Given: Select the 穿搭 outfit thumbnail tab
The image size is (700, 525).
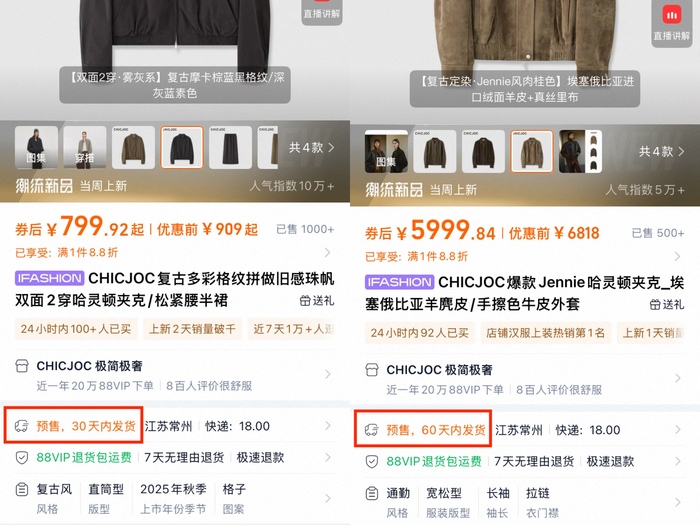Looking at the screenshot, I should click(x=85, y=147).
